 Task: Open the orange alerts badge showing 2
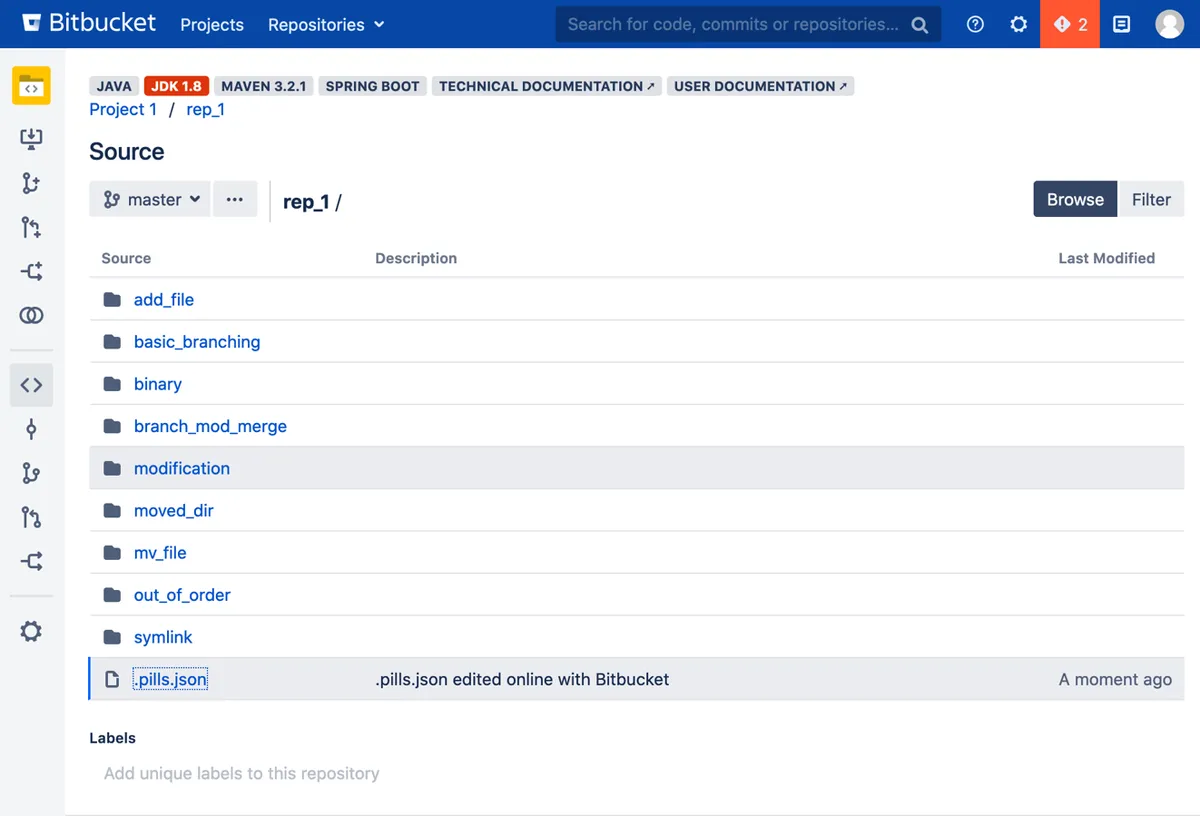tap(1070, 24)
